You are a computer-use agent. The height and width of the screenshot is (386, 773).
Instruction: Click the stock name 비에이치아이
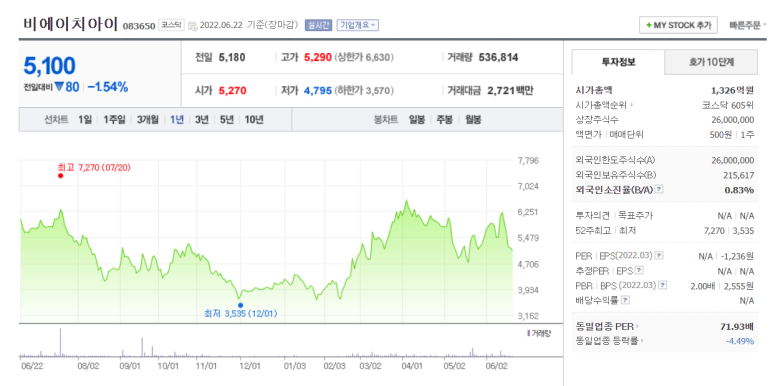[x=70, y=24]
